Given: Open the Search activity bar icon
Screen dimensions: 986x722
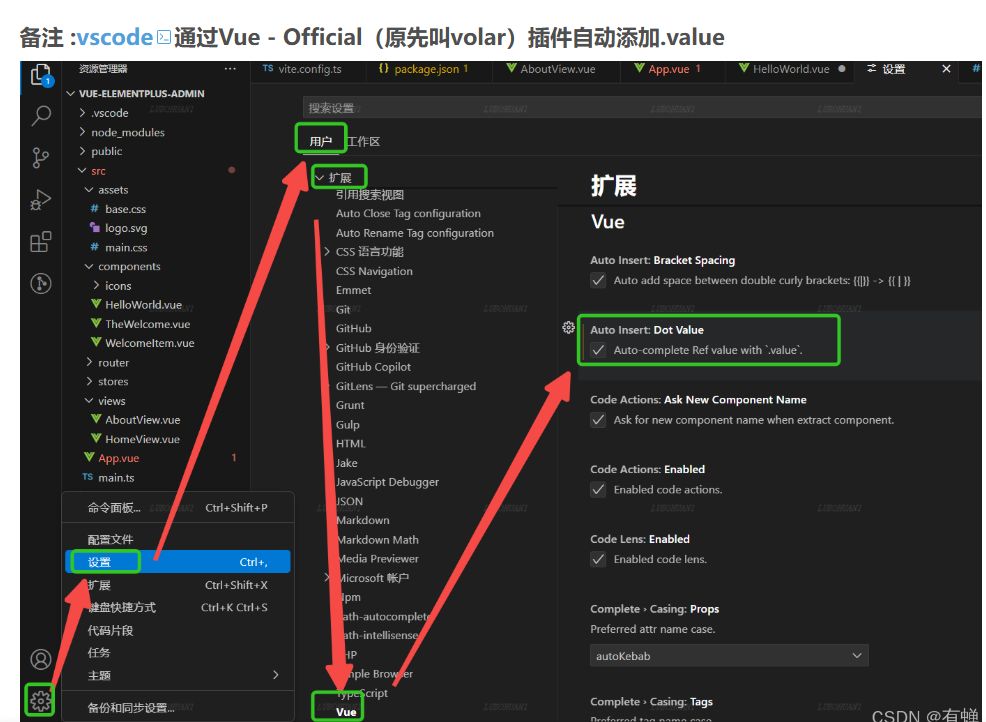Looking at the screenshot, I should tap(41, 116).
